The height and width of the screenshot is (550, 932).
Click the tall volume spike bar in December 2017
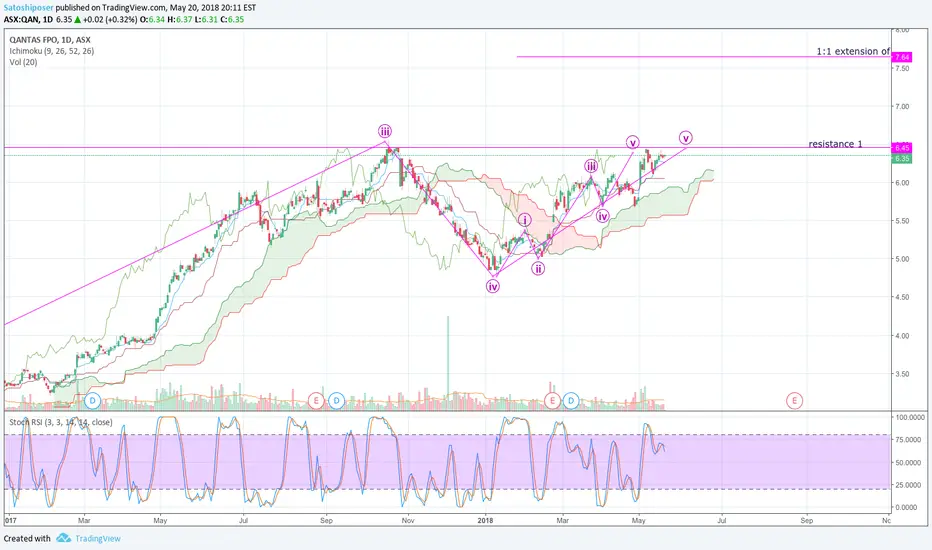448,363
